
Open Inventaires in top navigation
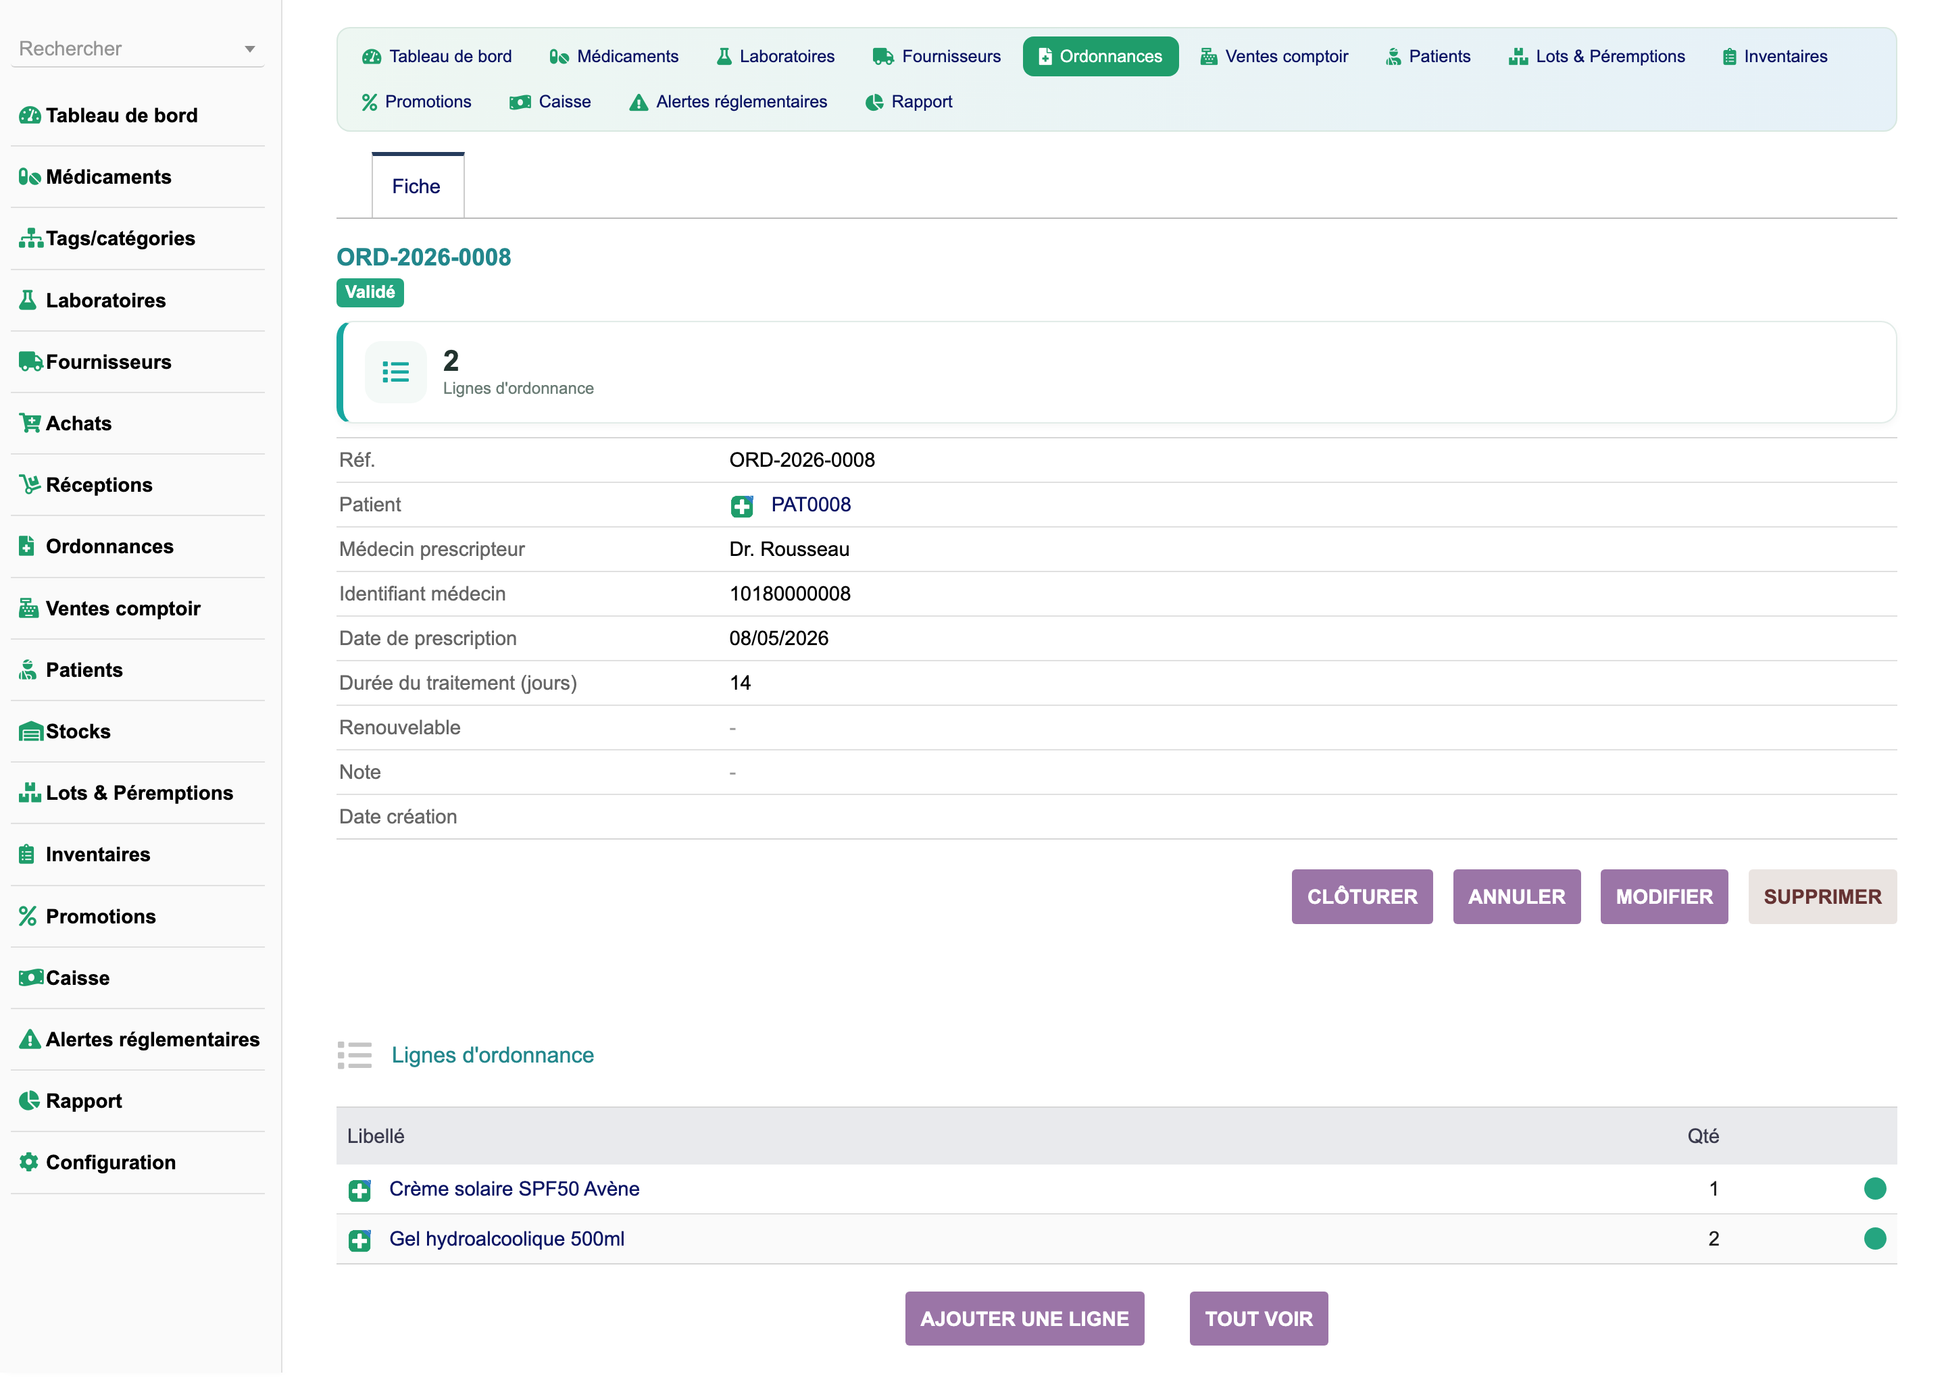[1775, 57]
